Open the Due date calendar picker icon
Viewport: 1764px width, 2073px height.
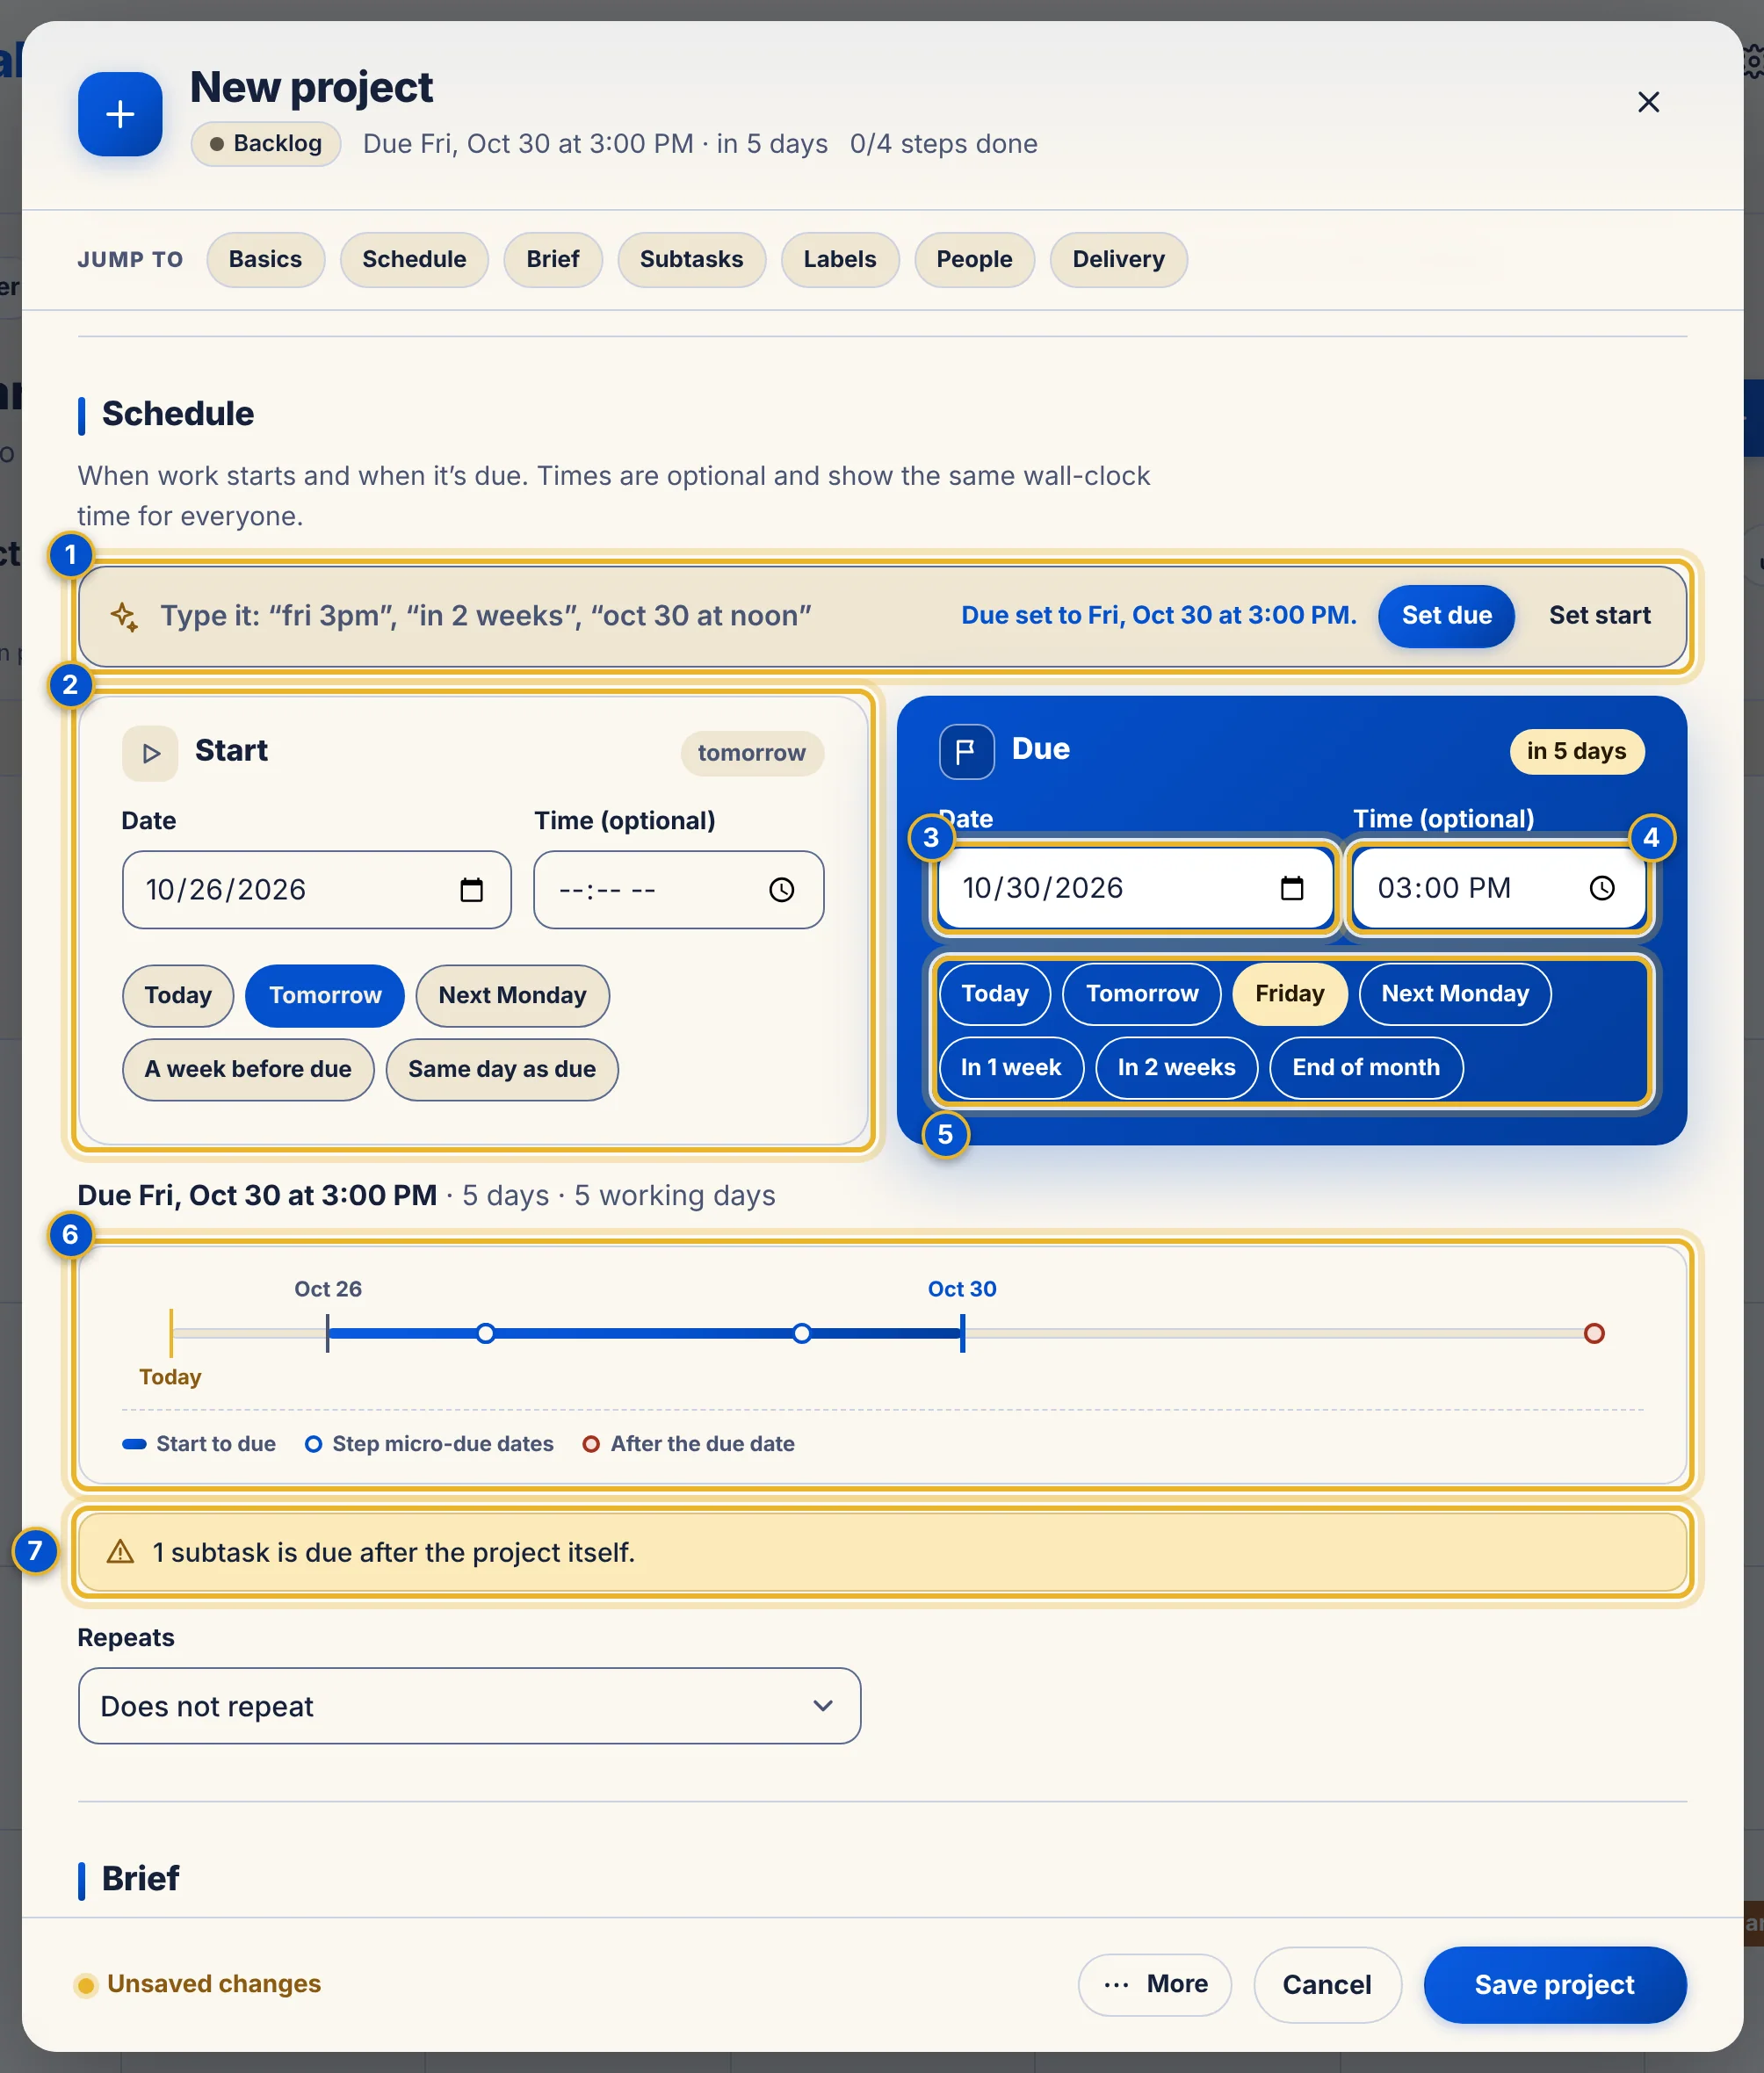1292,888
